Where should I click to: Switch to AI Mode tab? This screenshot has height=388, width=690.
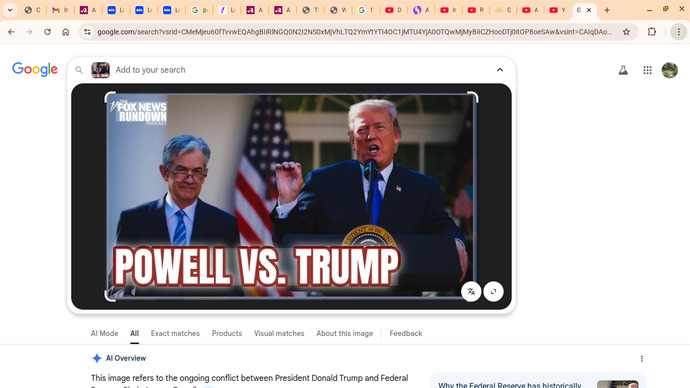click(x=104, y=333)
